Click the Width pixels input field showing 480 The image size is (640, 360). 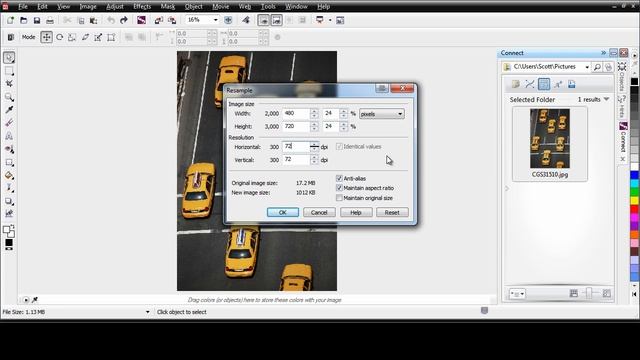[x=297, y=114]
